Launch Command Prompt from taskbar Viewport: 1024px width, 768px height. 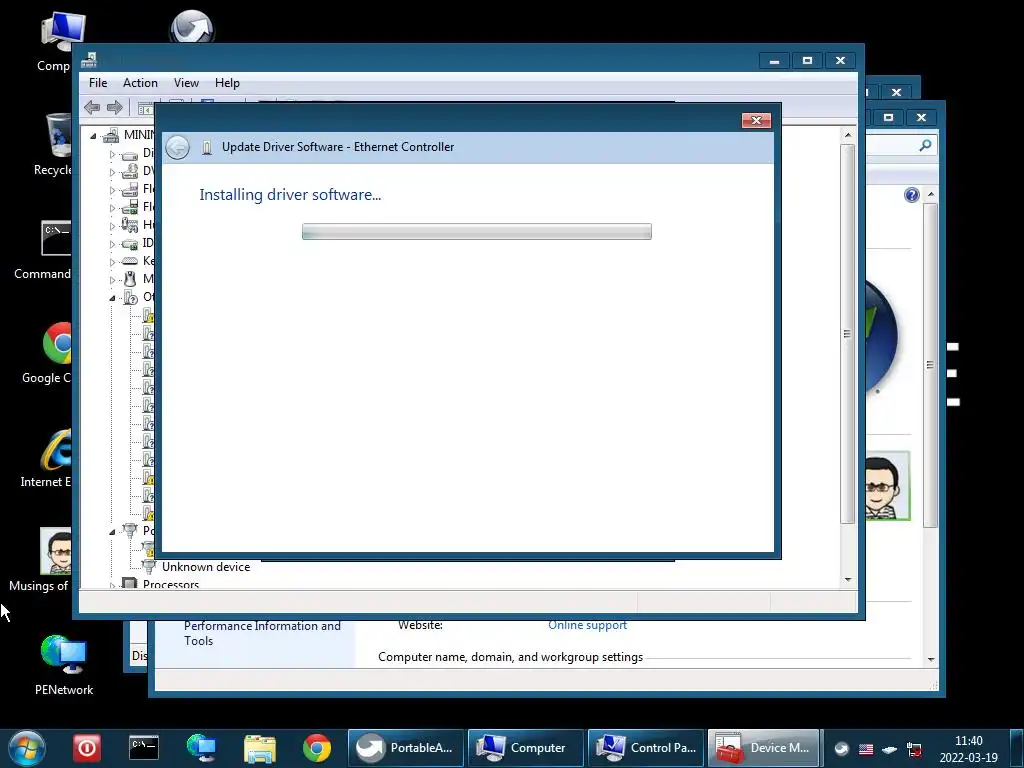tap(144, 748)
